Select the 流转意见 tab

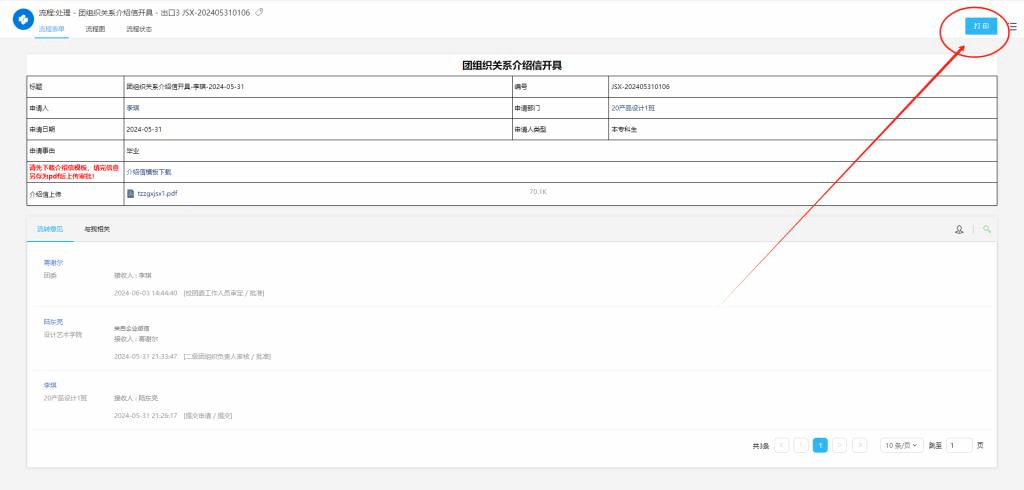click(50, 229)
